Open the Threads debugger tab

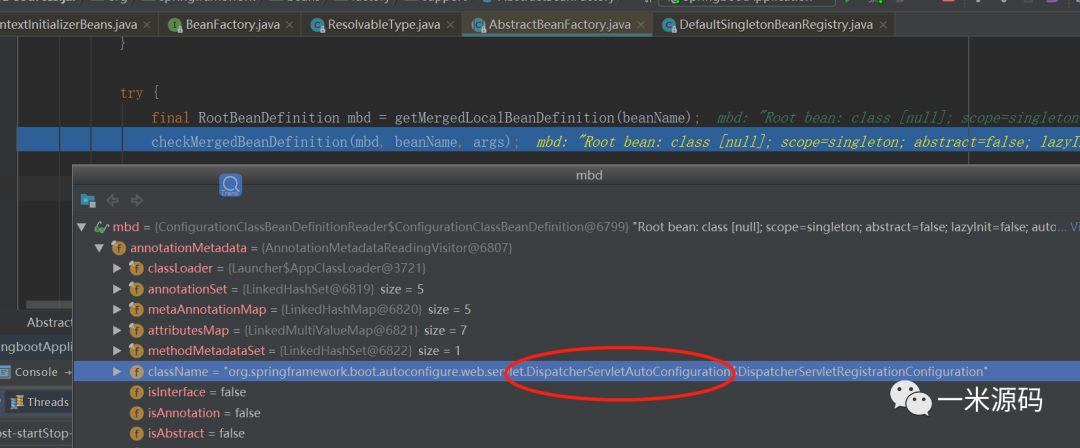tap(40, 402)
